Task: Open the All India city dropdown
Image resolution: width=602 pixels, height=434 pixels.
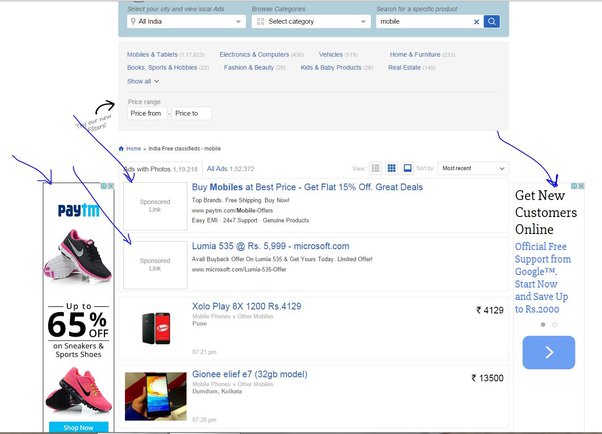Action: pyautogui.click(x=186, y=22)
